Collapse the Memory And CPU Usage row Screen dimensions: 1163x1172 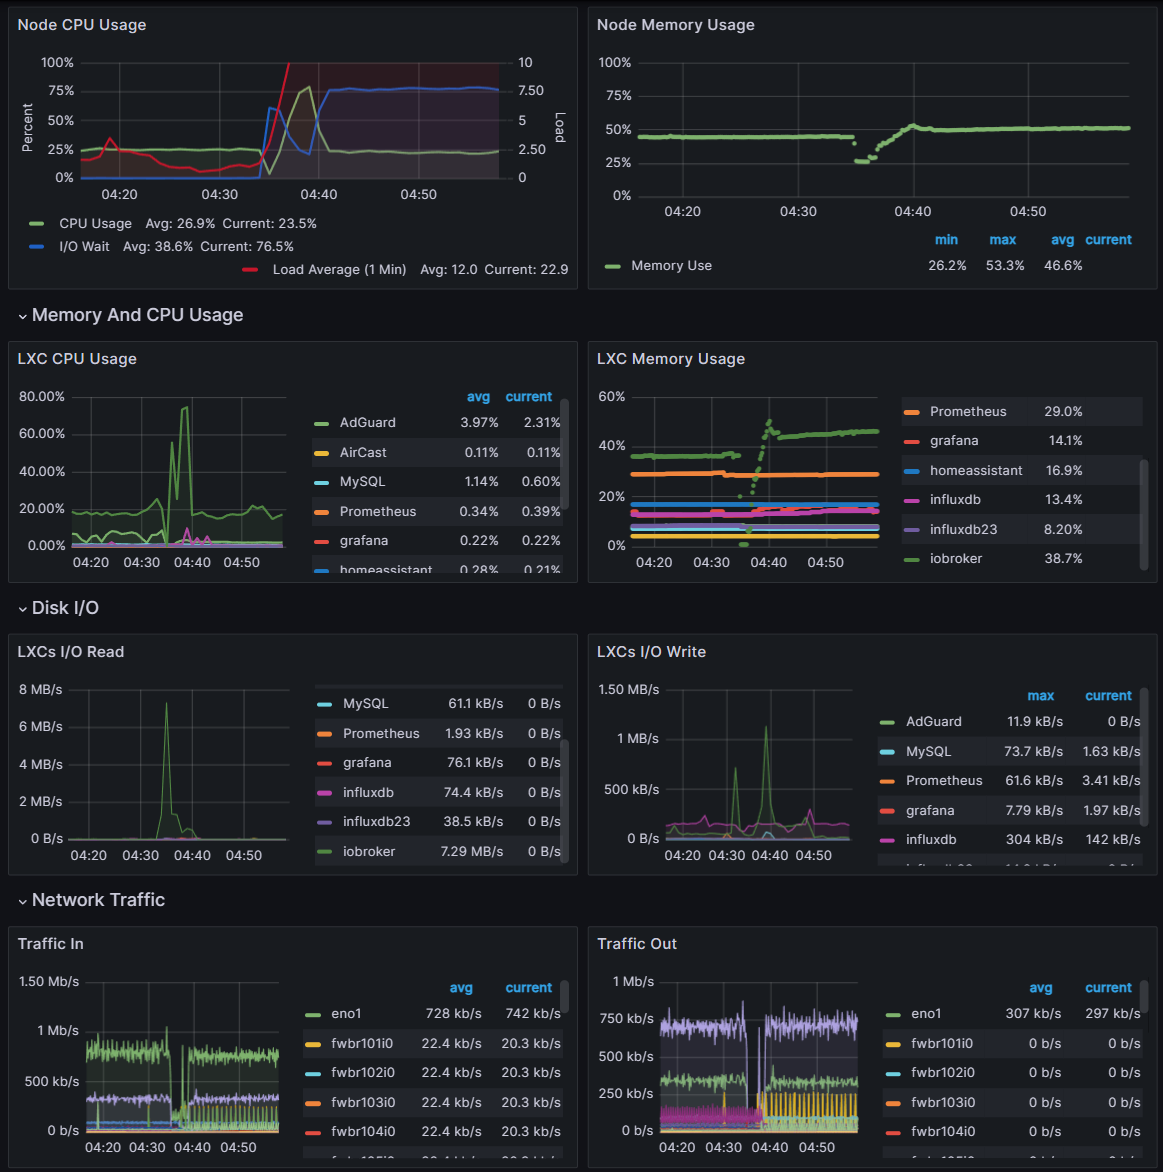[130, 315]
